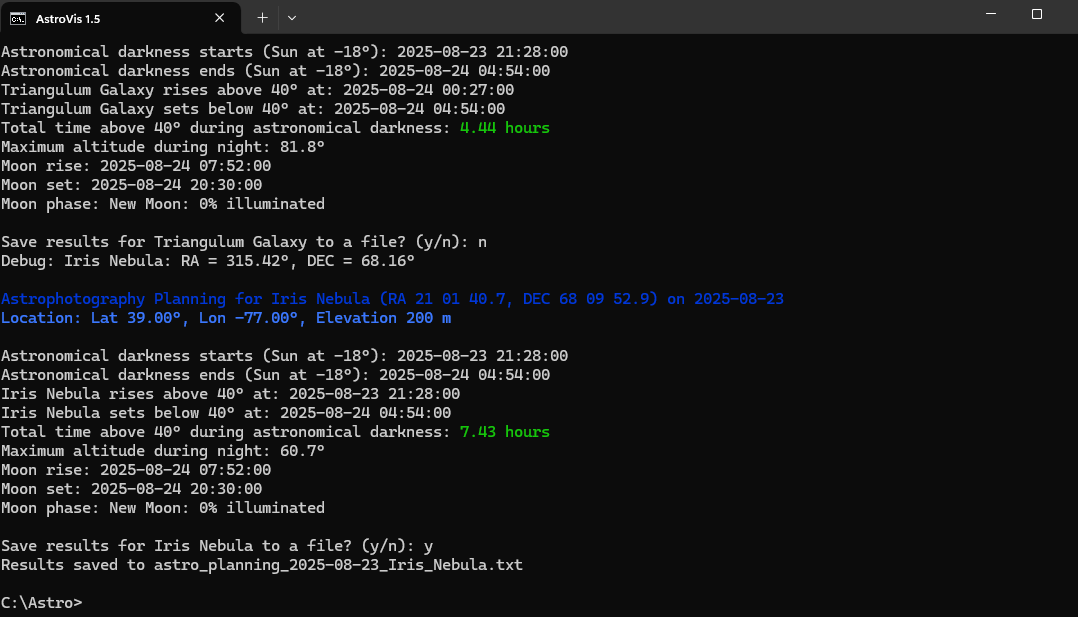The height and width of the screenshot is (617, 1078).
Task: Click the blue Astrophotography Planning for Iris Nebula heading
Action: pos(392,299)
